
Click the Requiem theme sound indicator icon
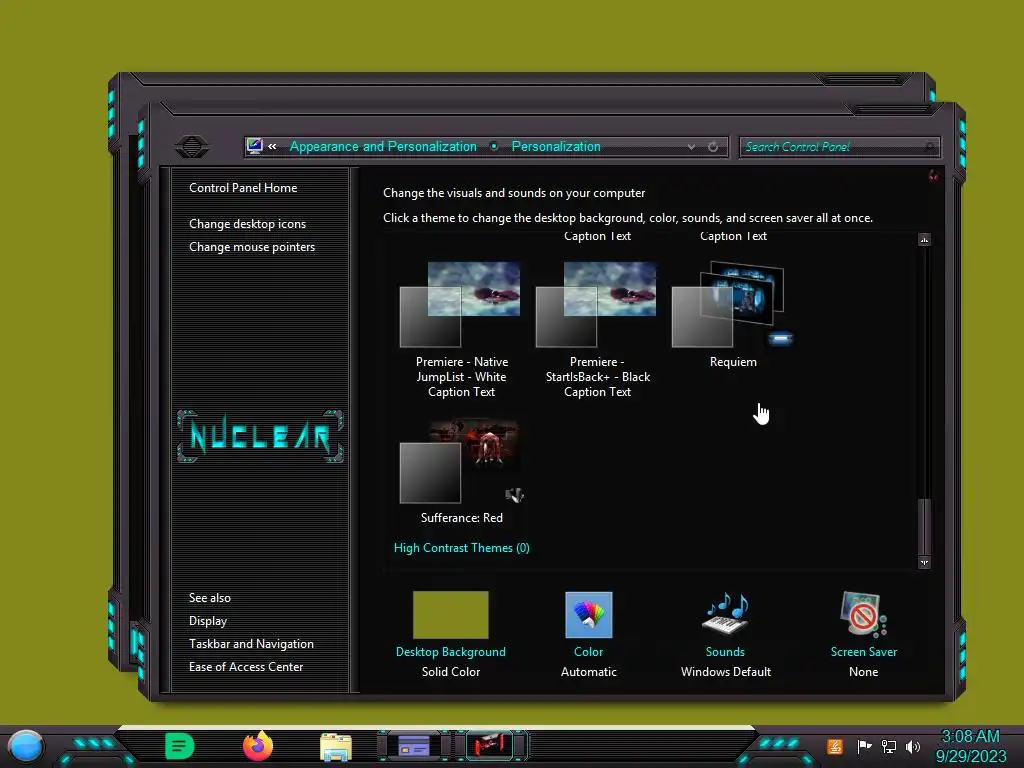[x=780, y=338]
